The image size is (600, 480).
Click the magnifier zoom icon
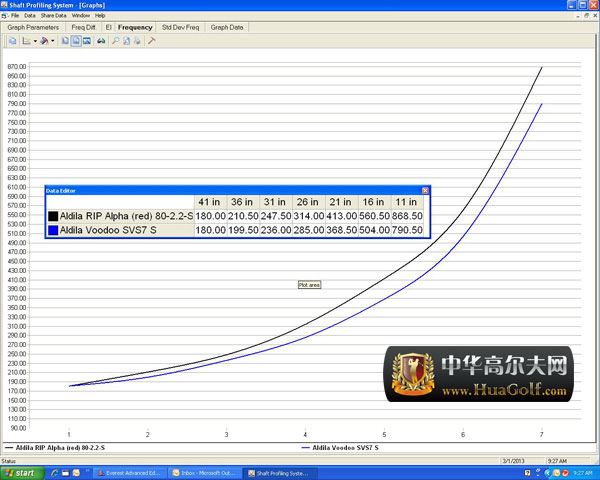click(x=115, y=41)
